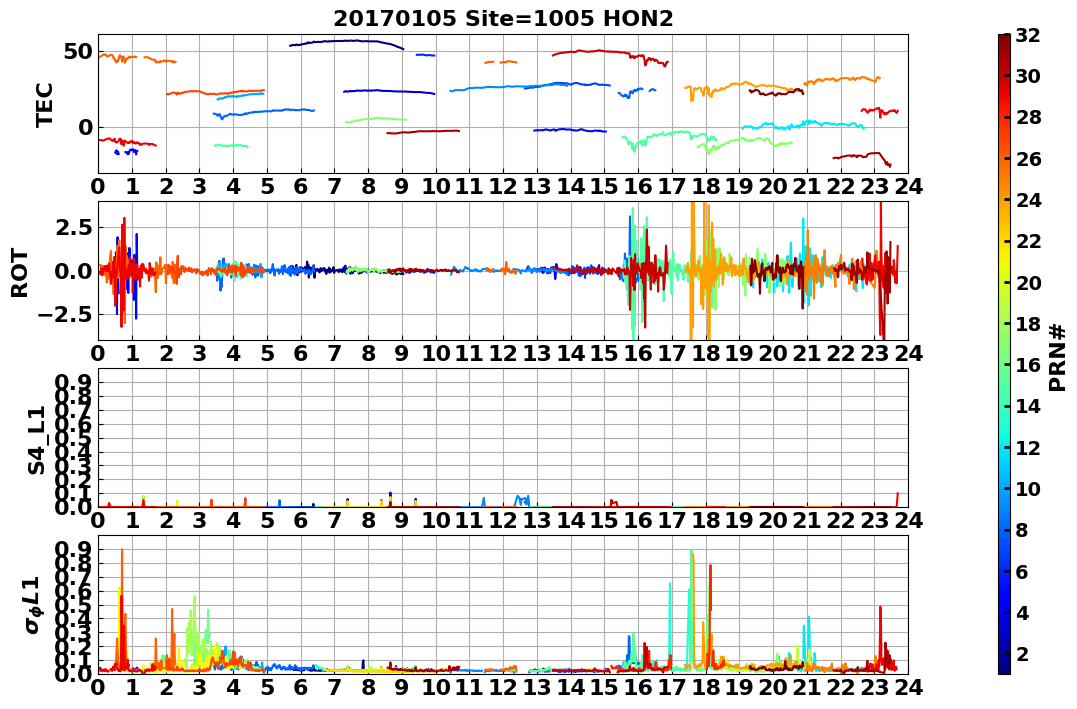The image size is (1077, 709).
Task: Click colorbar tick label 8
Action: [1022, 530]
